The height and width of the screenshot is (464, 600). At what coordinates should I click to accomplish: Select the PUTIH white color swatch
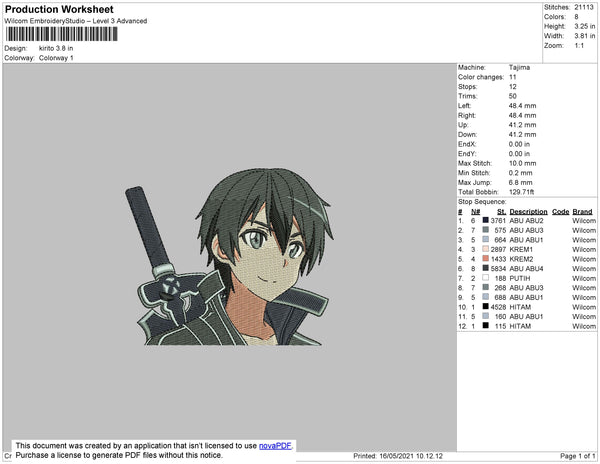485,278
